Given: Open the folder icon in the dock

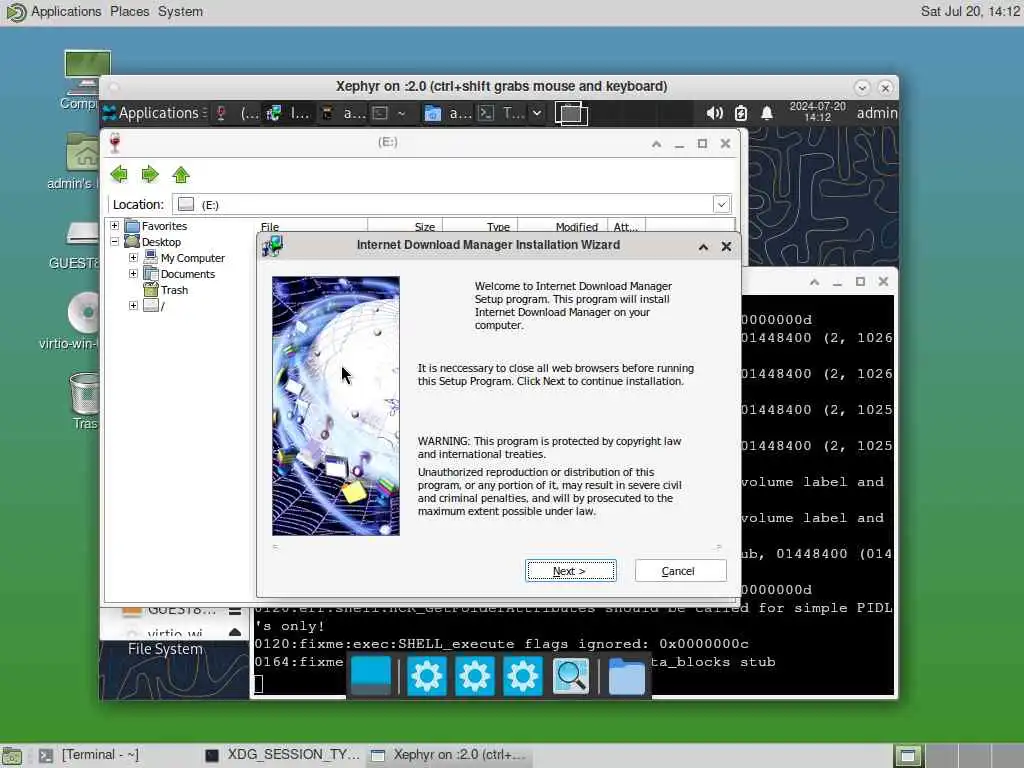Looking at the screenshot, I should point(626,676).
